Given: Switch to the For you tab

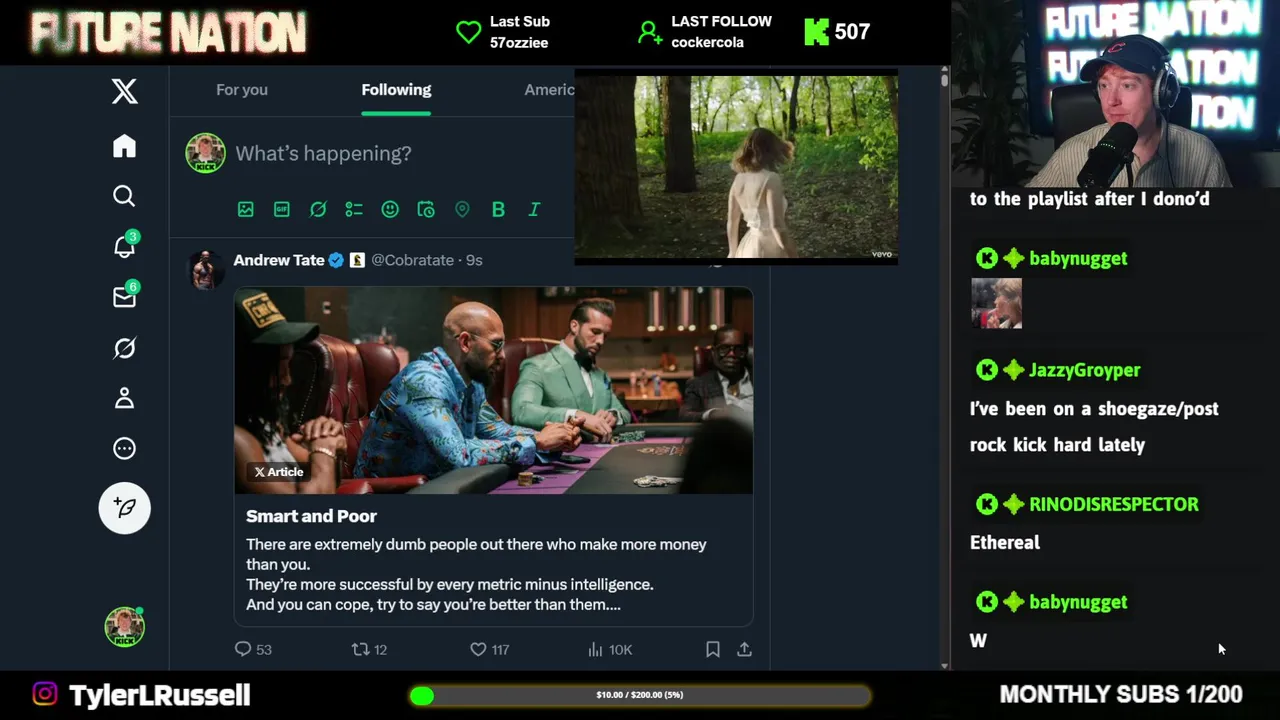Looking at the screenshot, I should (242, 89).
